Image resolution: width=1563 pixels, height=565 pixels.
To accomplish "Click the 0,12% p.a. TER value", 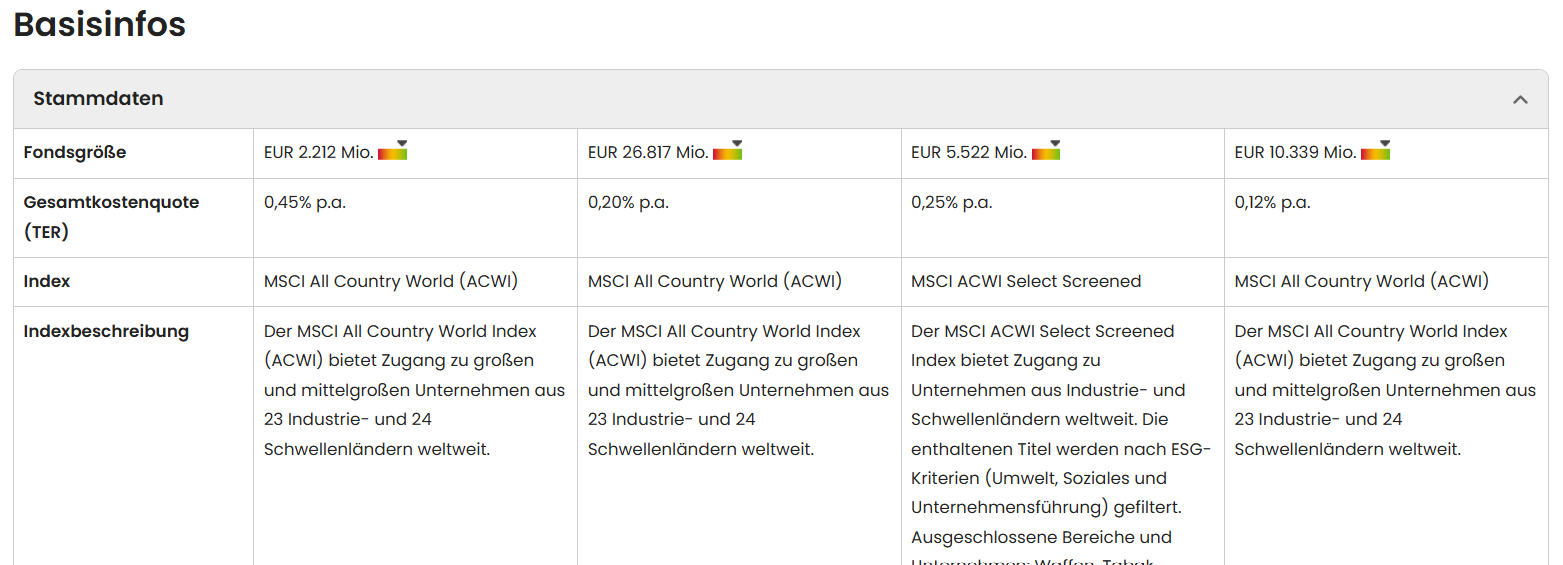I will pyautogui.click(x=1272, y=203).
